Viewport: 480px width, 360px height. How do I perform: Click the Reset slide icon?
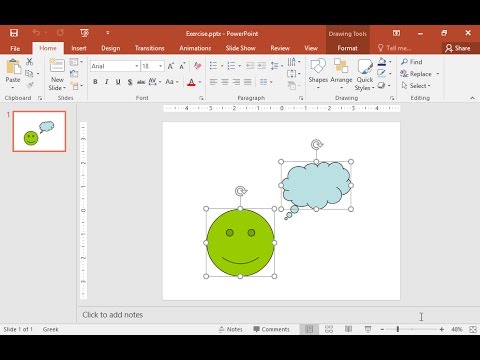74,74
